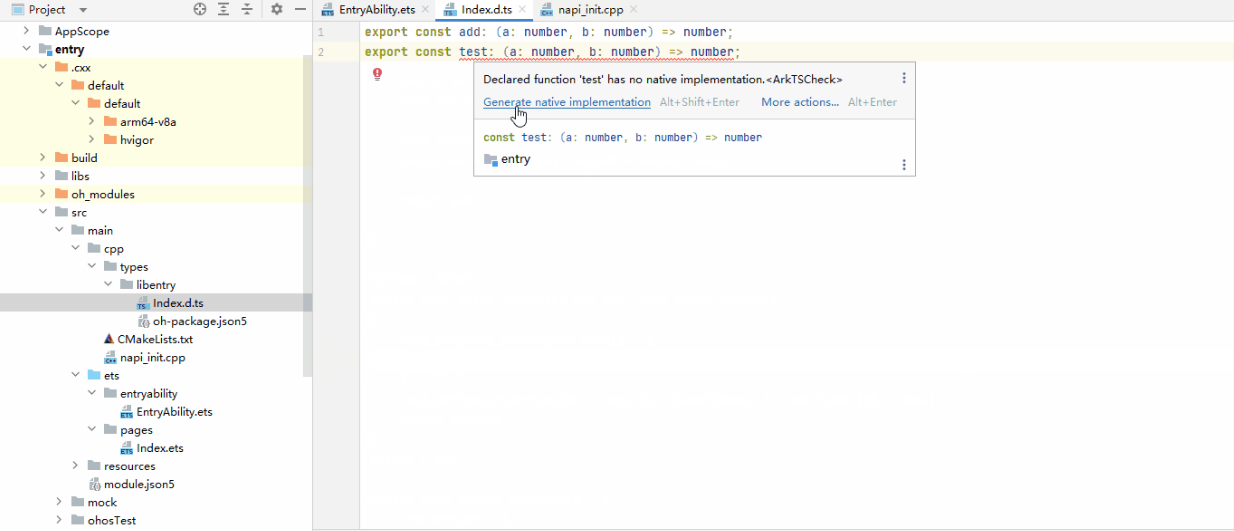Select Index.ets under pages
1234x531 pixels.
click(160, 448)
